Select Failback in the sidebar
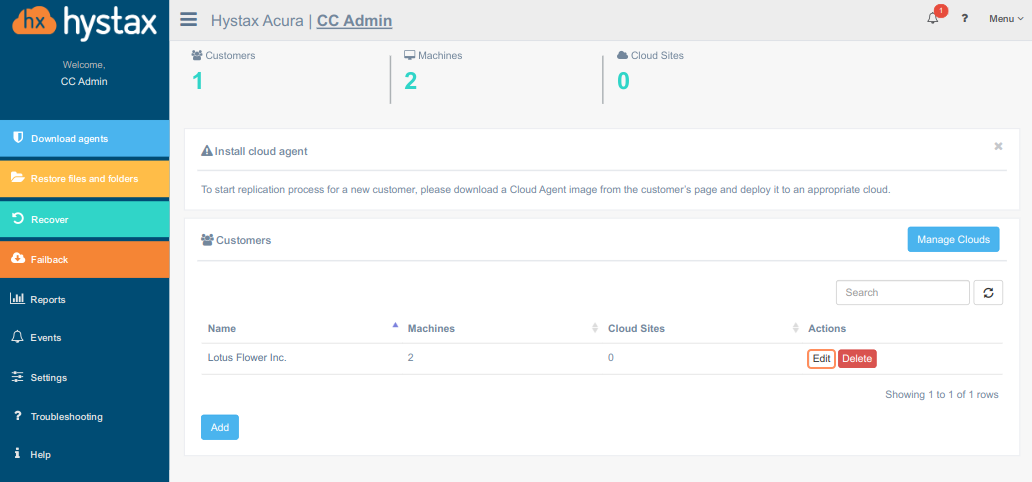The height and width of the screenshot is (482, 1032). tap(84, 259)
